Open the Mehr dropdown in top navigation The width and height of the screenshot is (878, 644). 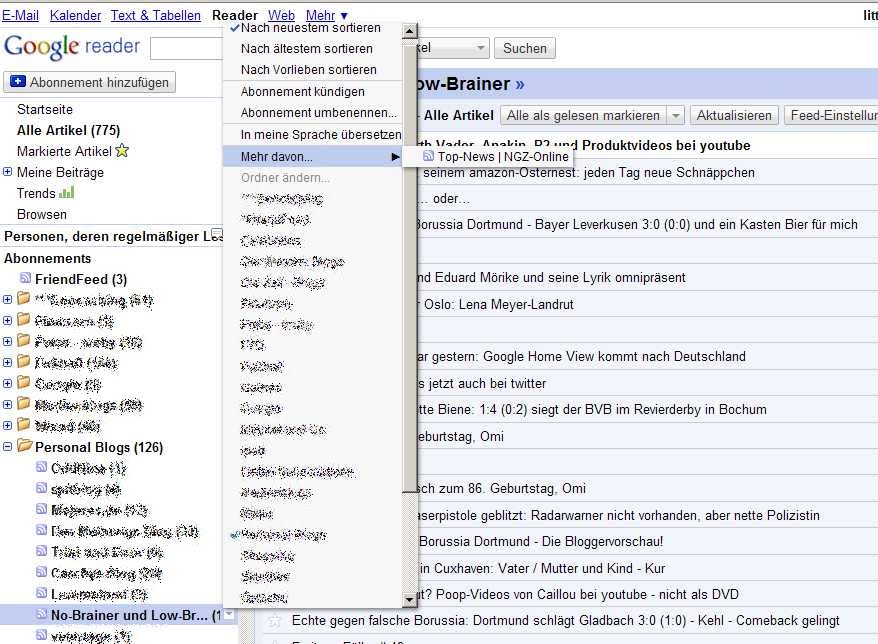pyautogui.click(x=326, y=16)
